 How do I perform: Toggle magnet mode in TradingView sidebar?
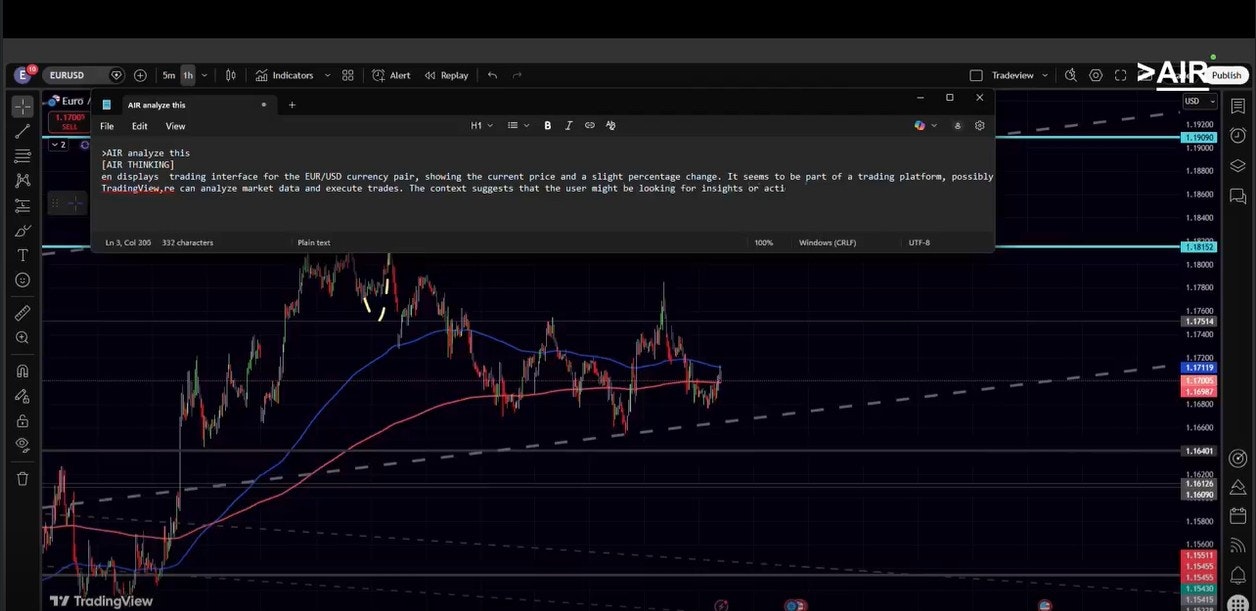coord(22,370)
